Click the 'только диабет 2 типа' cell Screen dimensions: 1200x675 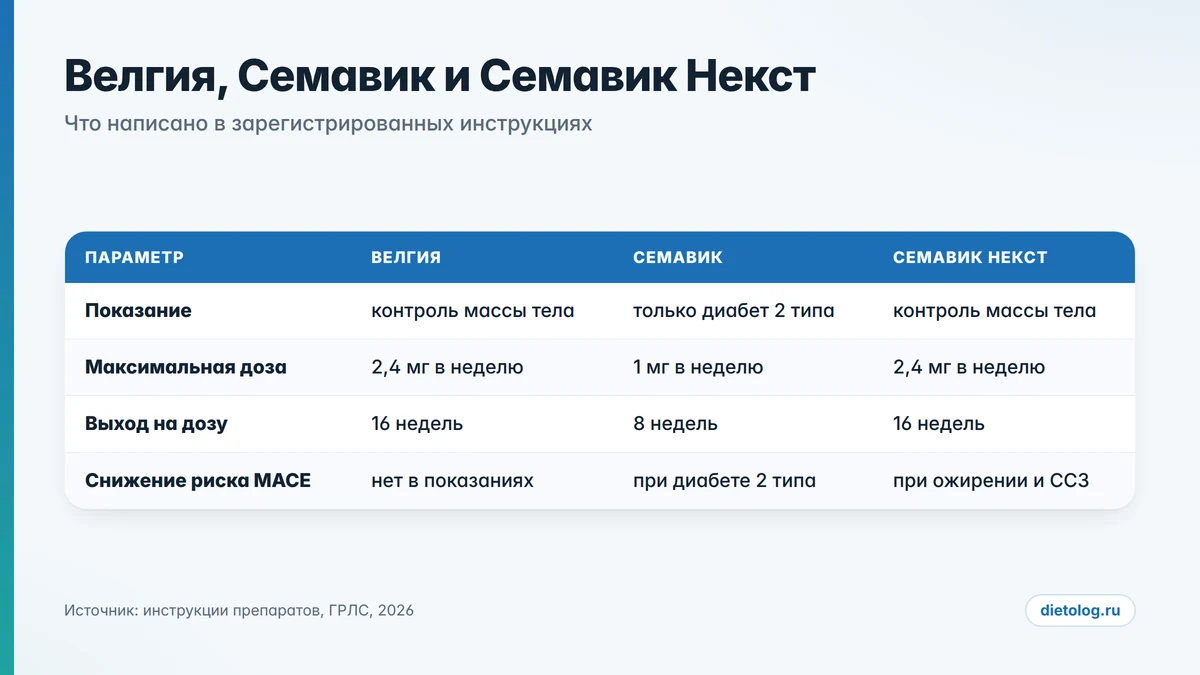pos(734,311)
